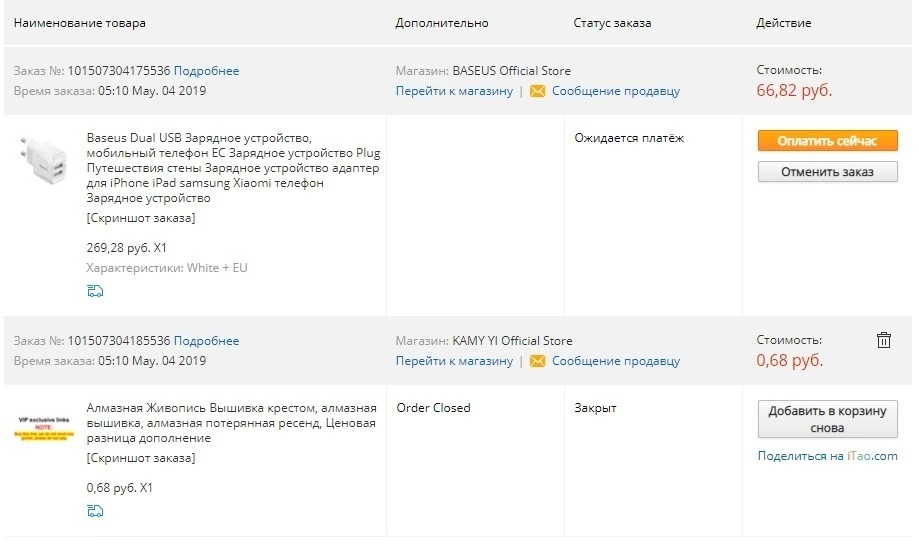
Task: Click the orange 'Оплатить сейчас' button
Action: [827, 141]
